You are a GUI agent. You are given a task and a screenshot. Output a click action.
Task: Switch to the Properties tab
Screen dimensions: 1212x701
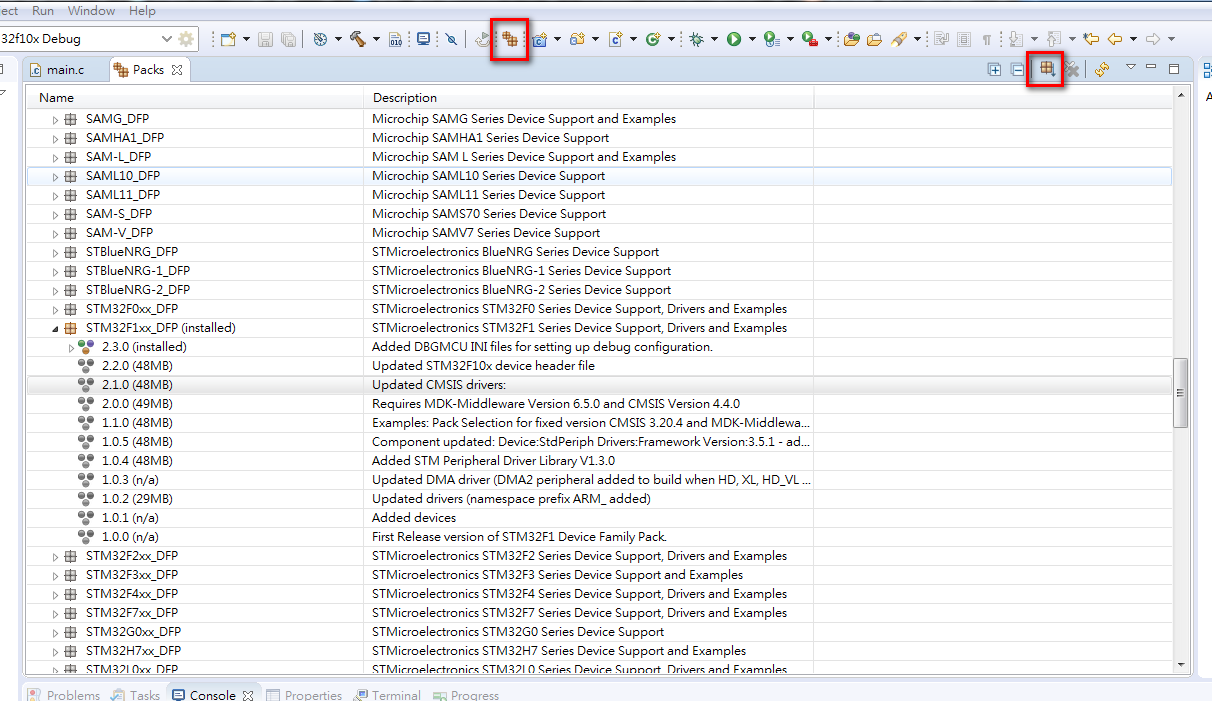pos(304,695)
